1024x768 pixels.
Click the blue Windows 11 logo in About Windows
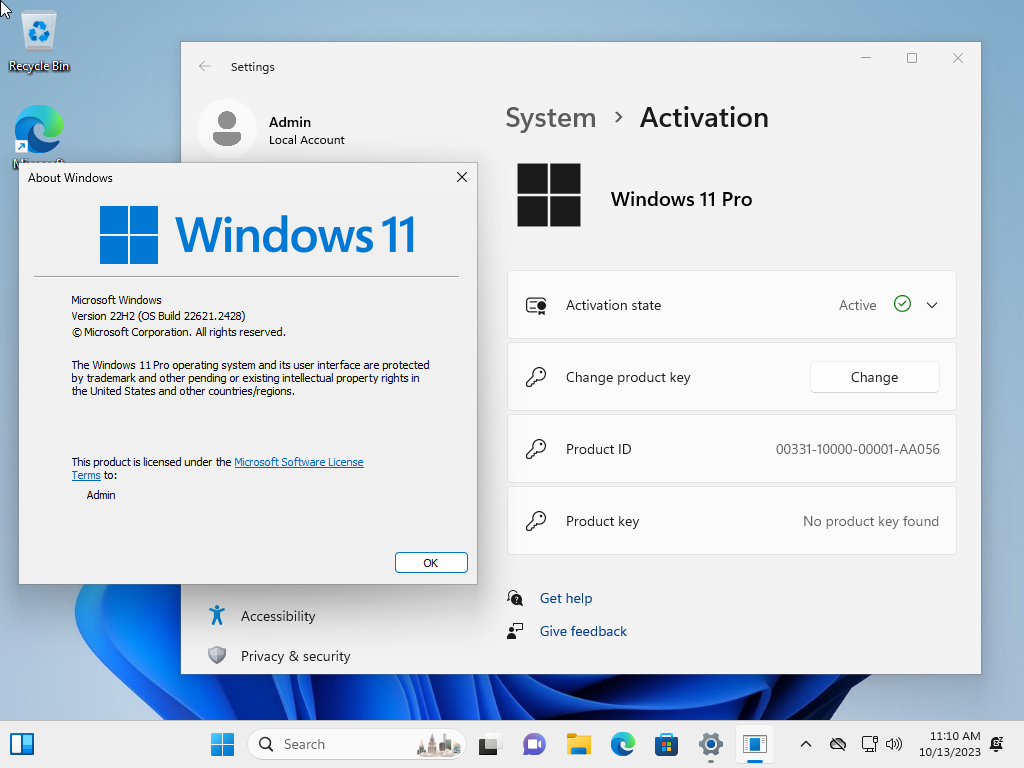(x=129, y=234)
